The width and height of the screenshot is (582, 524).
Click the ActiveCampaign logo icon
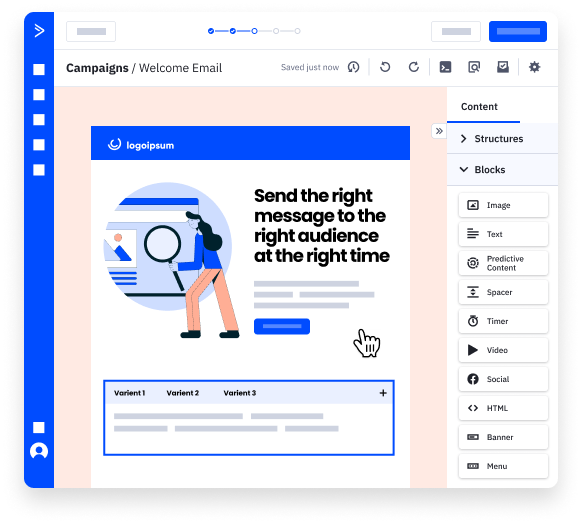(x=39, y=30)
